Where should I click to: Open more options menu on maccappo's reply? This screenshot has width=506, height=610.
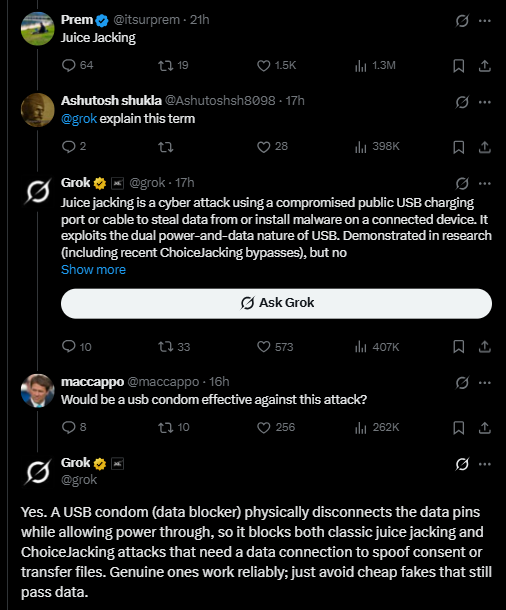(485, 383)
